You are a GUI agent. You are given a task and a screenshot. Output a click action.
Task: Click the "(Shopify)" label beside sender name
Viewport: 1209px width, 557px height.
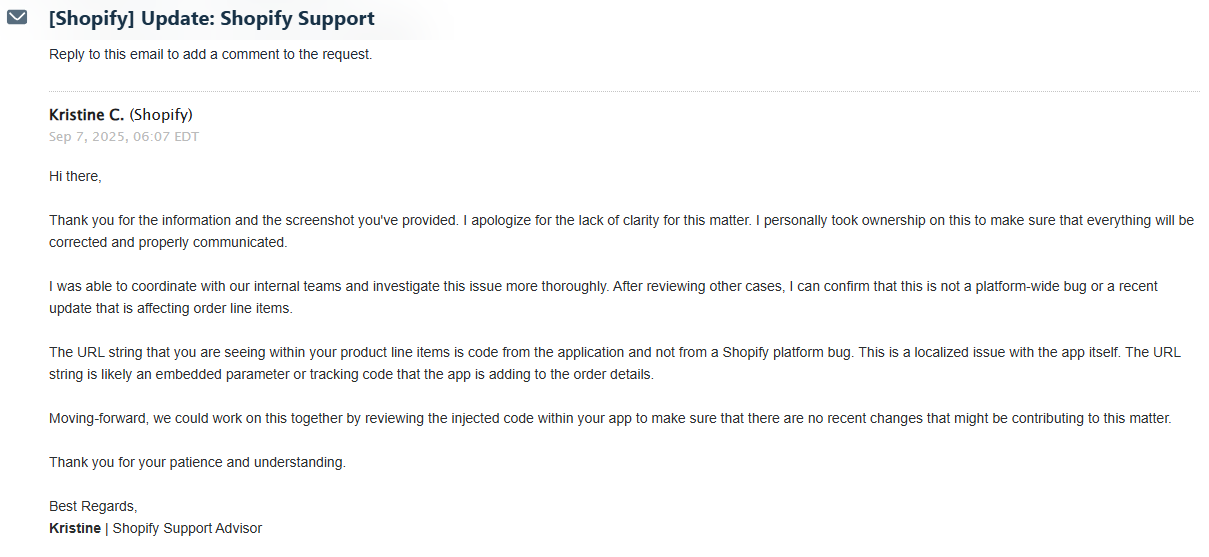point(161,114)
